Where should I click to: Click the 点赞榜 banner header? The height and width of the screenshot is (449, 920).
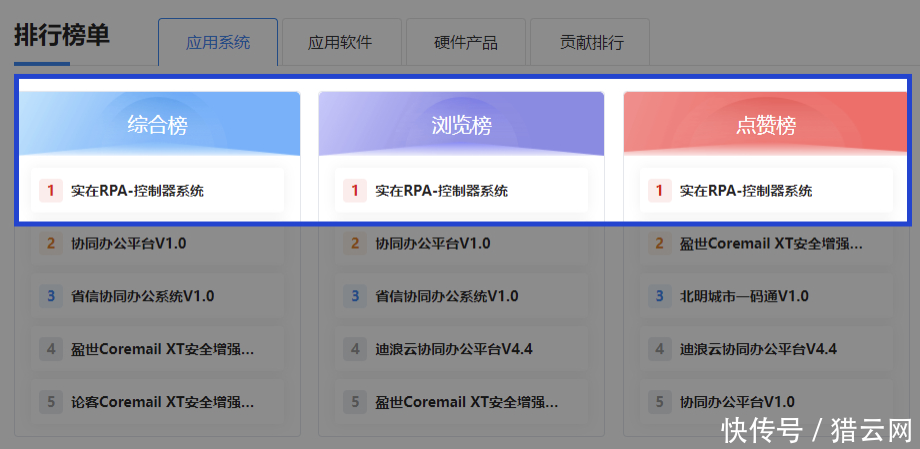click(766, 125)
